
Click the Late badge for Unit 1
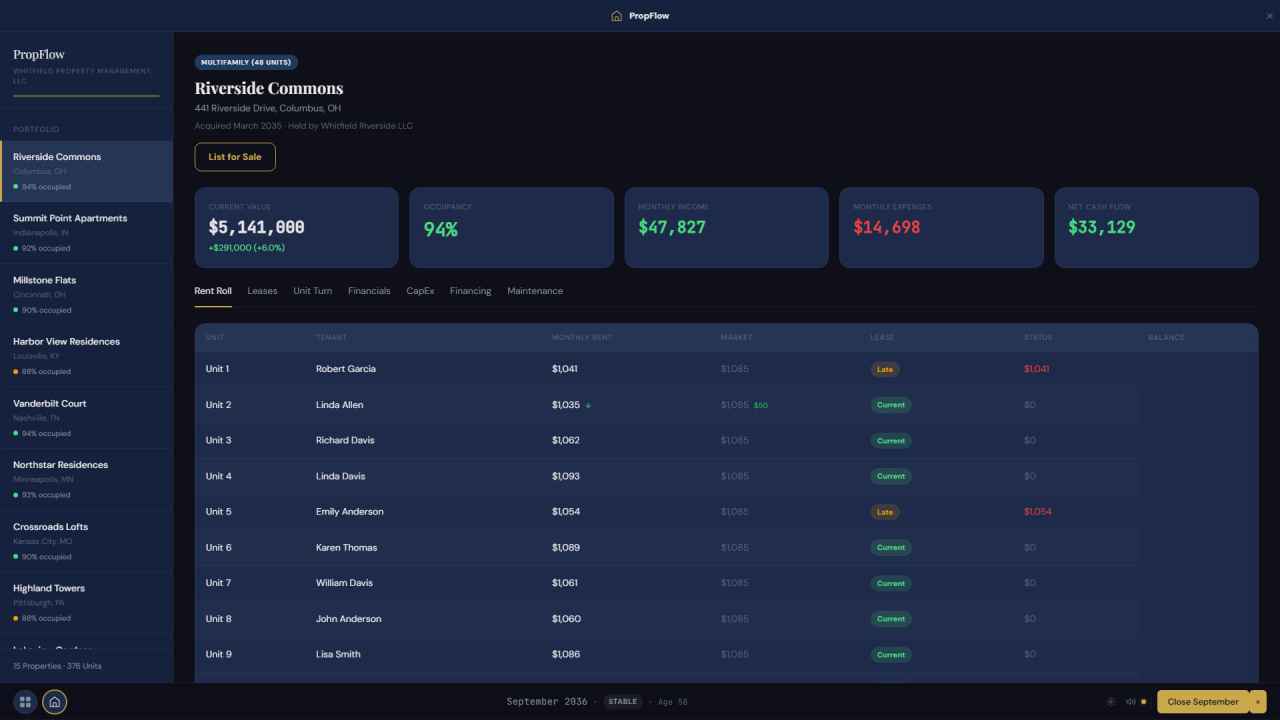click(885, 369)
